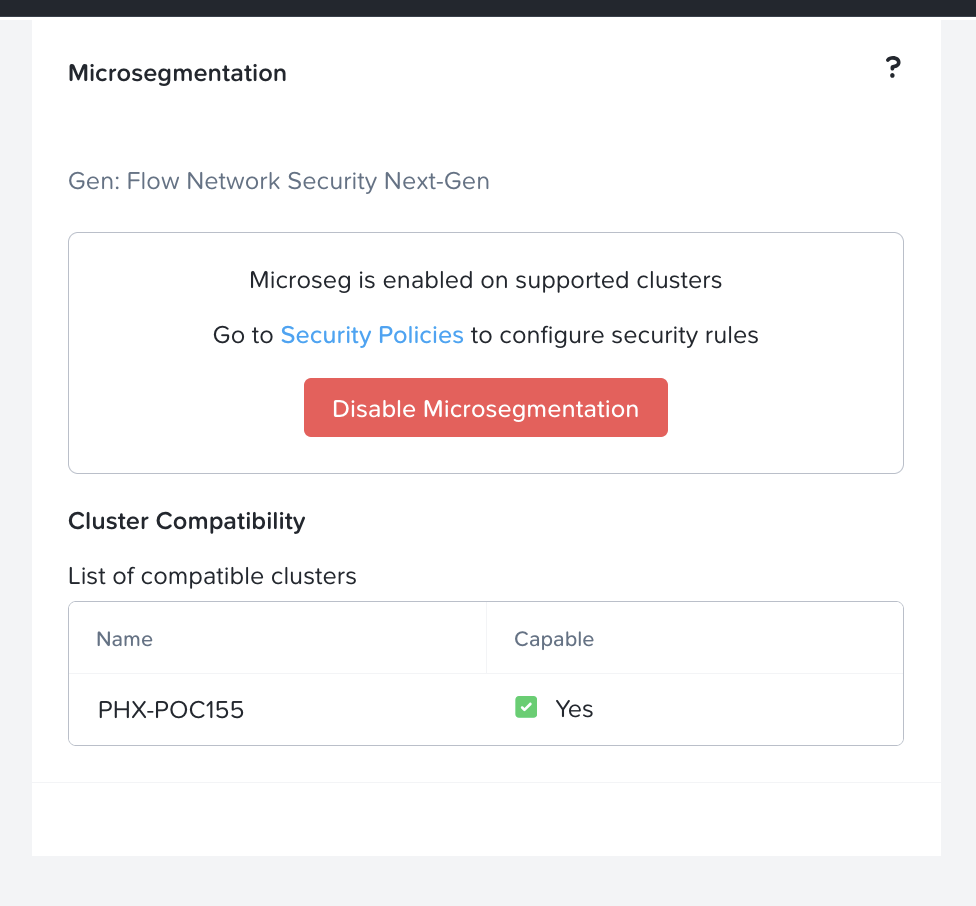Click the Microseg is enabled status message
Screen dimensions: 976x906
point(485,280)
